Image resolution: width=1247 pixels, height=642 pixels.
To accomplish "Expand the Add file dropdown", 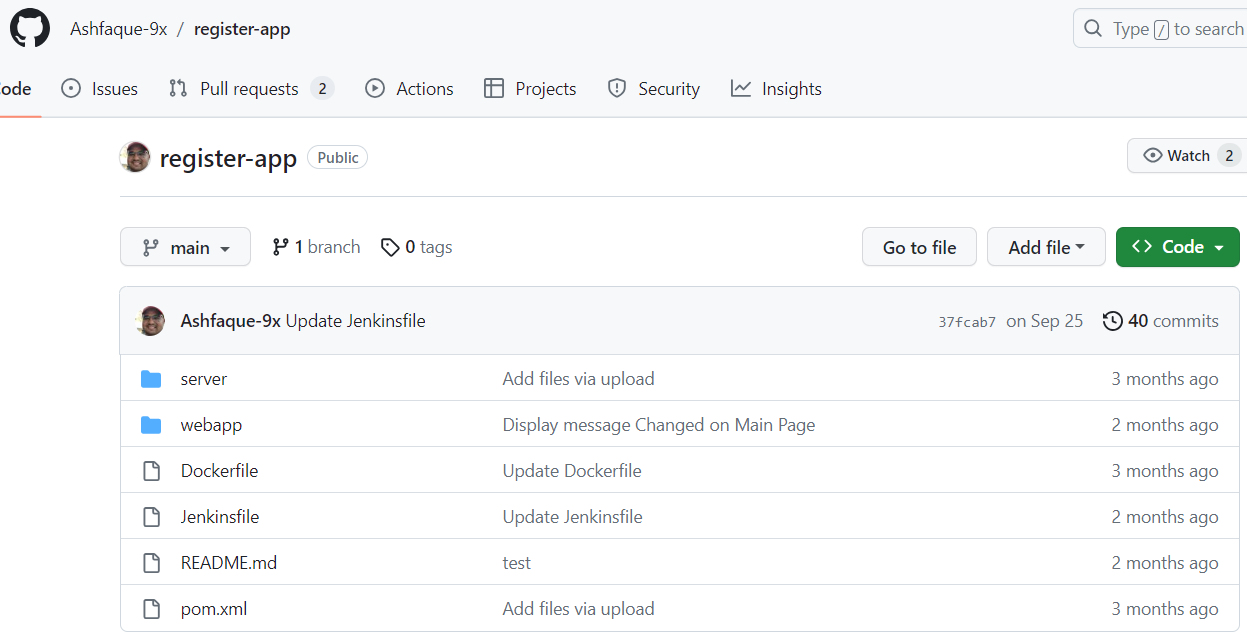I will [1046, 247].
